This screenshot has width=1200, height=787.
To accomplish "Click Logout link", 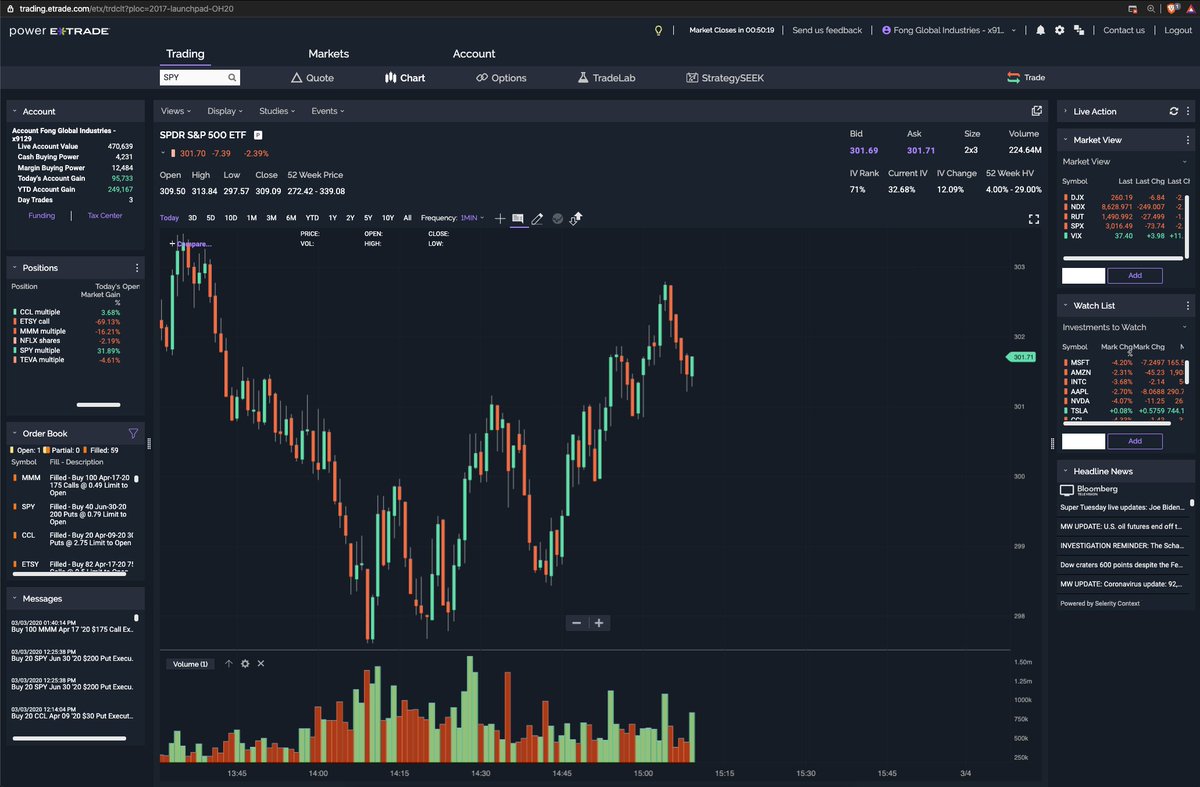I will pyautogui.click(x=1178, y=30).
